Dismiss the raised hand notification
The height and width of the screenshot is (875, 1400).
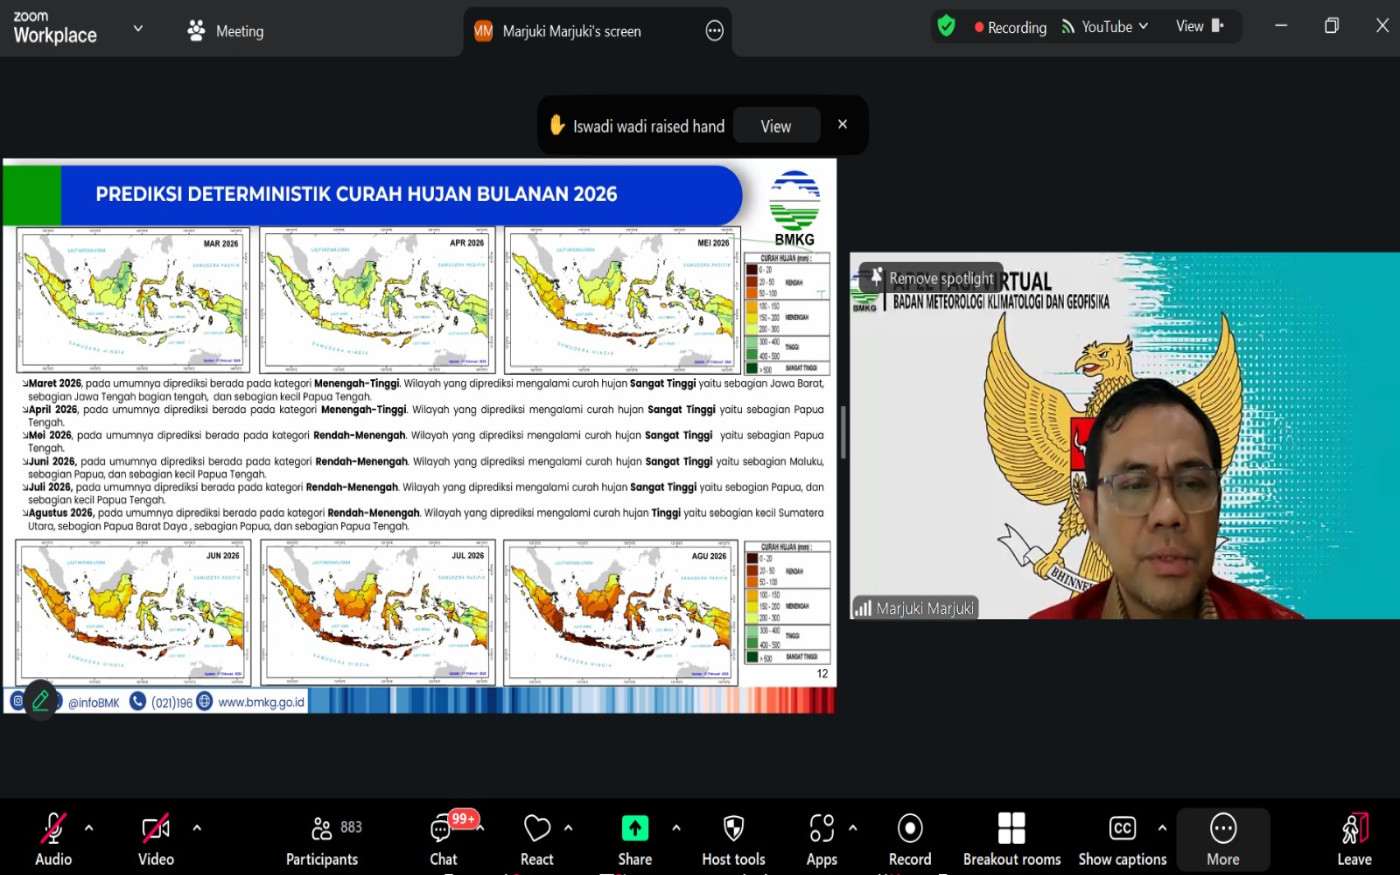coord(842,125)
